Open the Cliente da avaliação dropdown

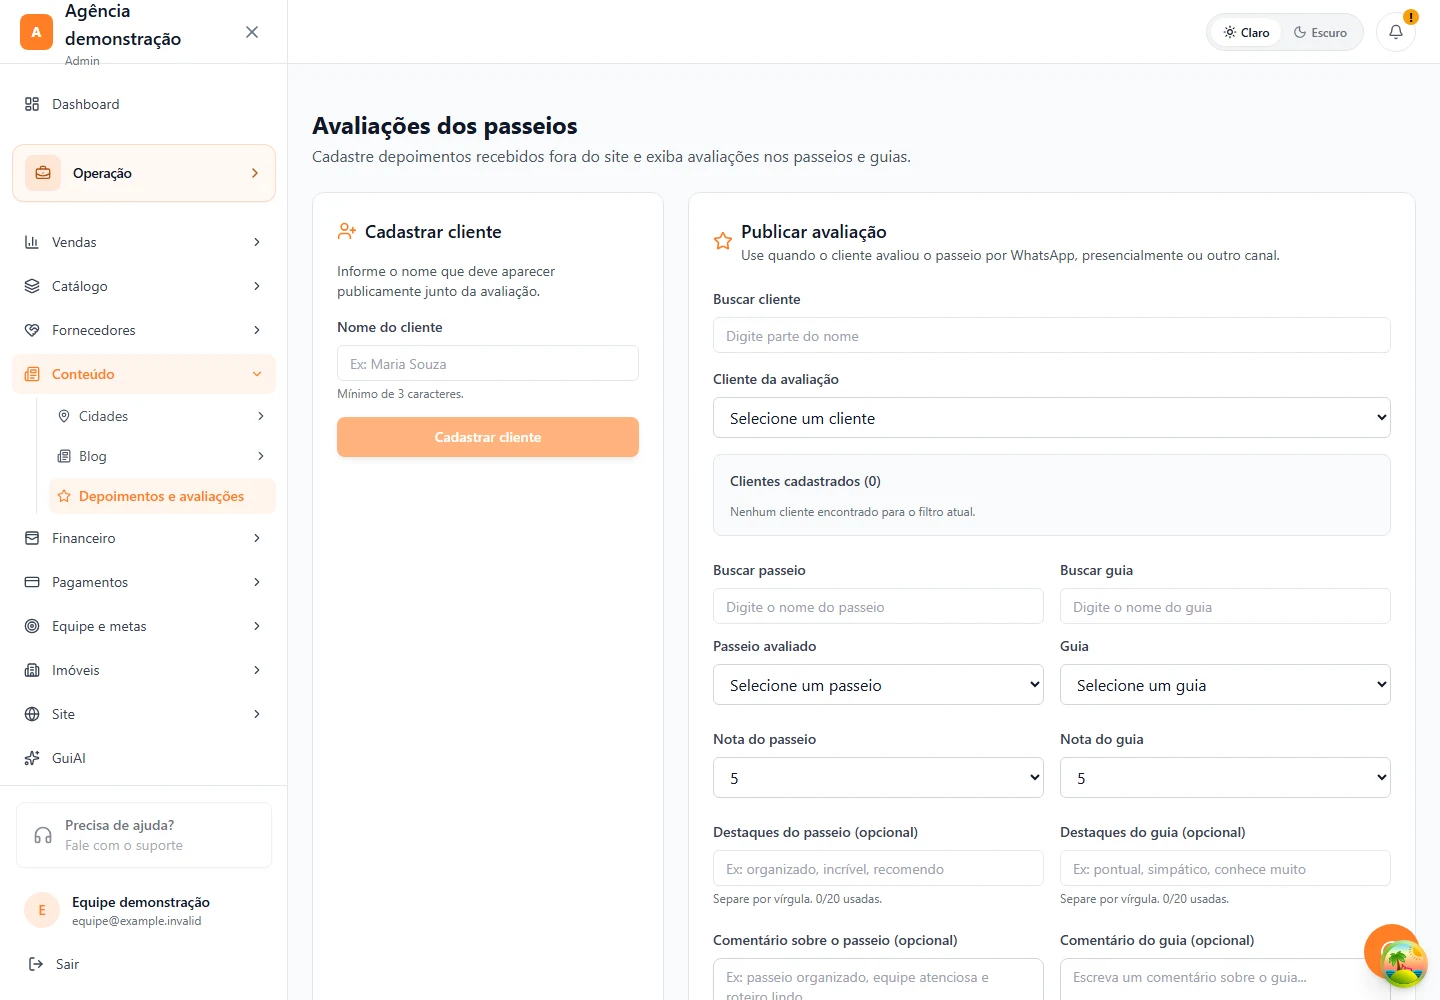[1052, 418]
